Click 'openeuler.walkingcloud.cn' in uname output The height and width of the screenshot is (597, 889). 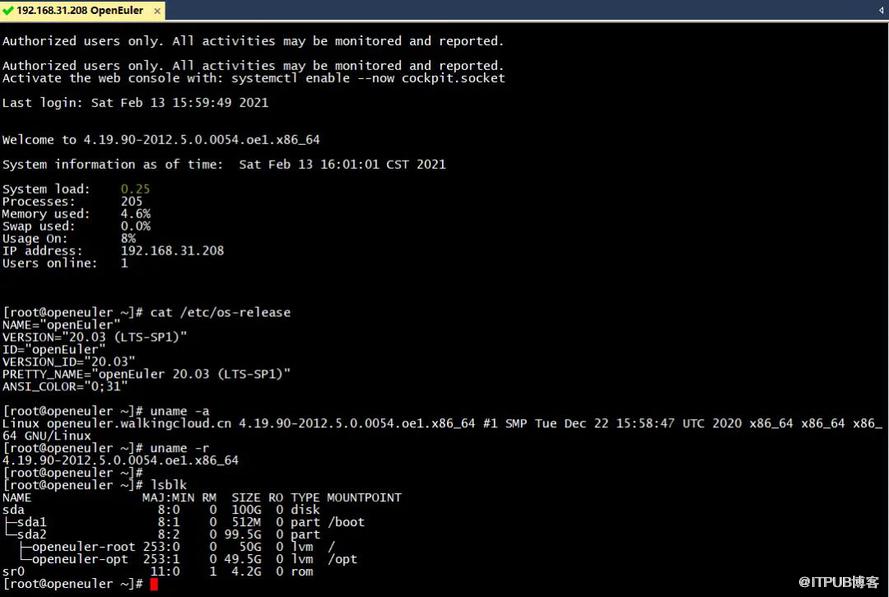(x=139, y=424)
